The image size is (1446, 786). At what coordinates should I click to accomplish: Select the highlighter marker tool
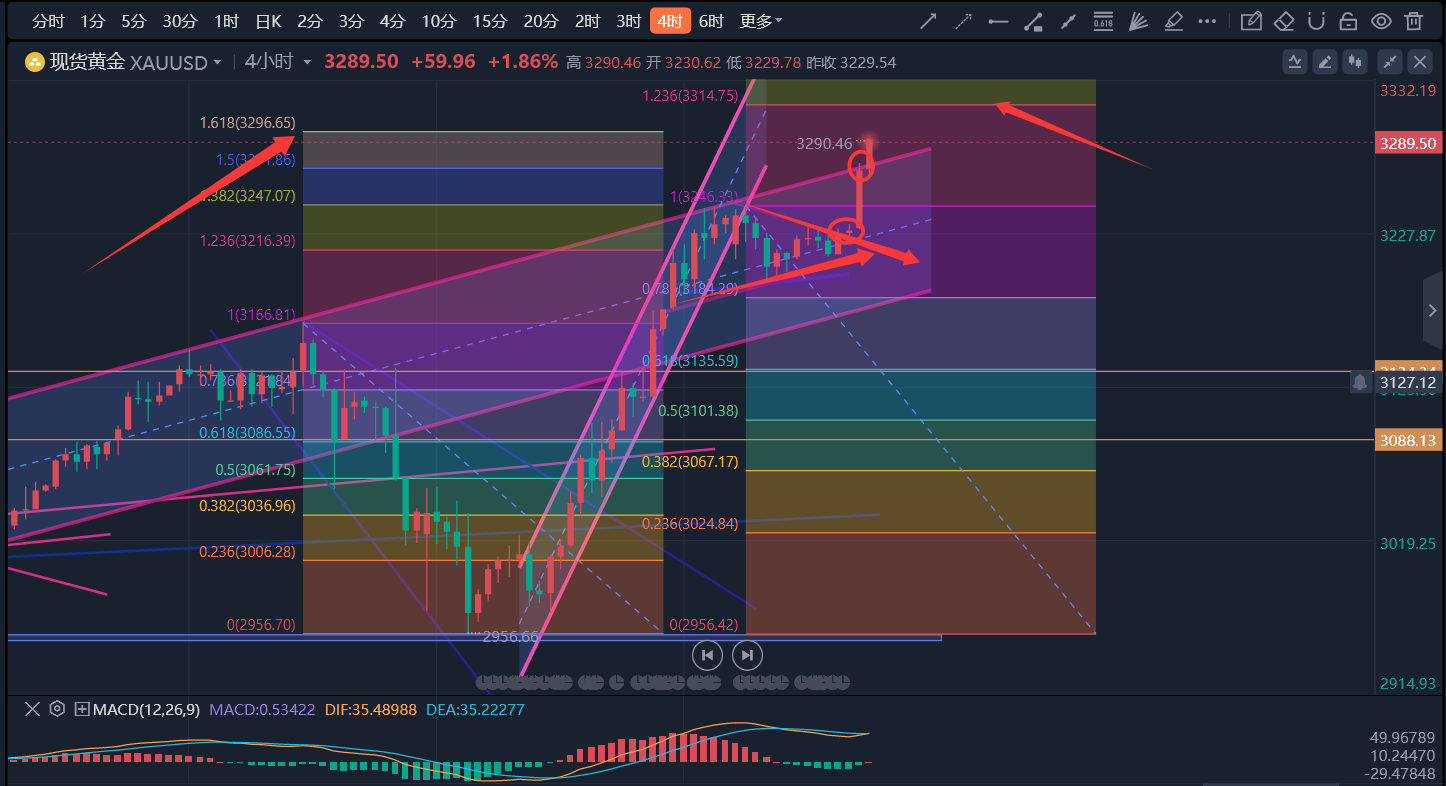1174,21
